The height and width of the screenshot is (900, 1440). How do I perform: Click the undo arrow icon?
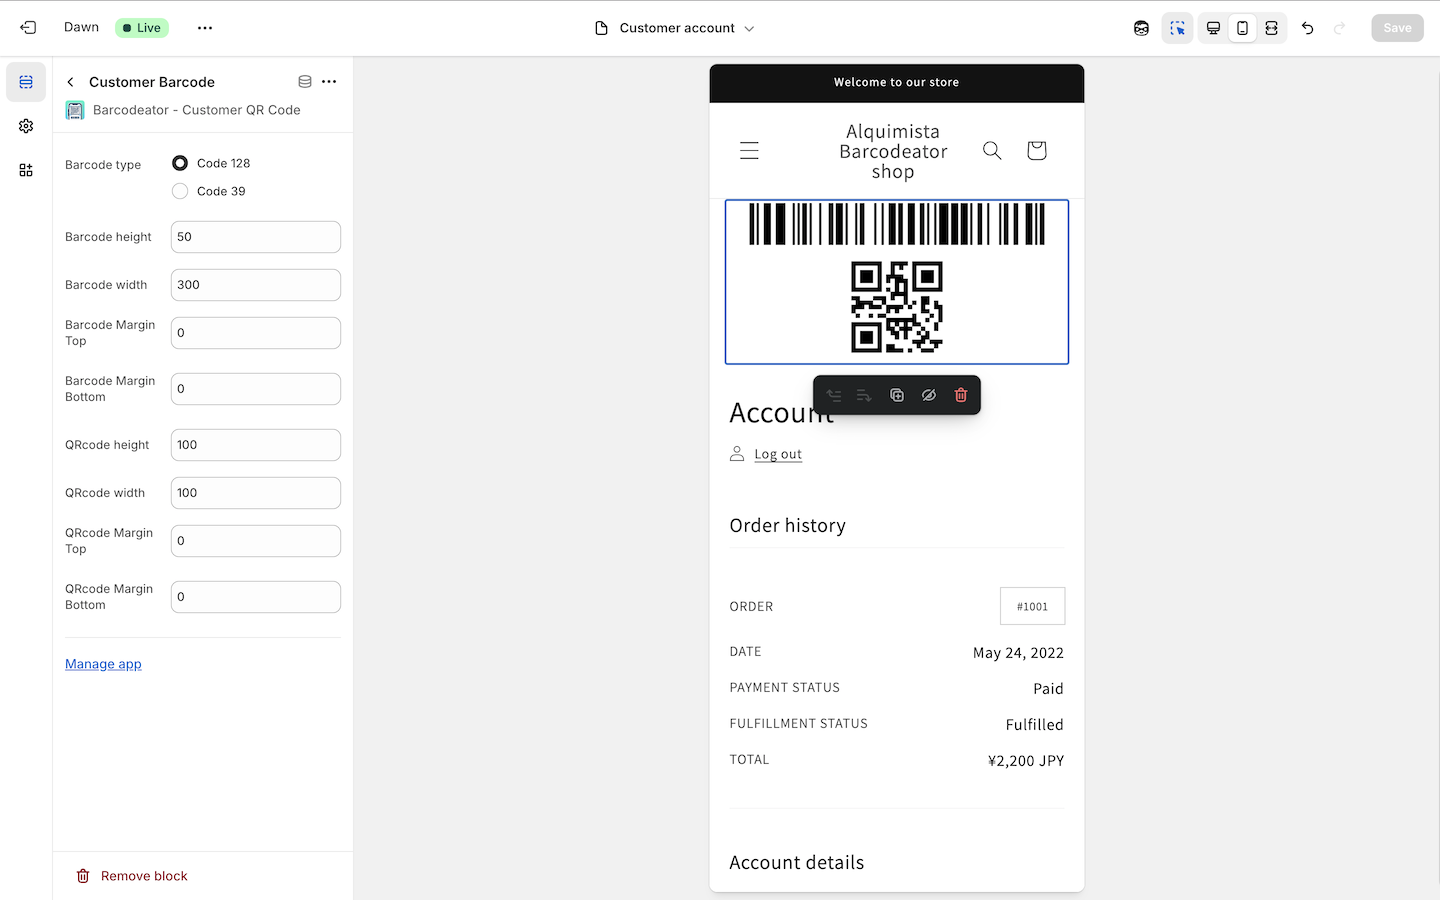(x=1307, y=28)
